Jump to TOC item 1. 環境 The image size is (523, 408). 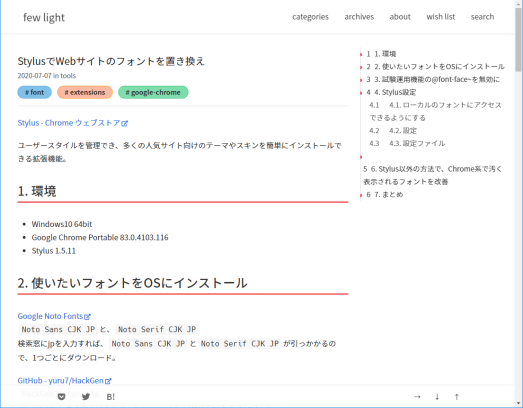tap(381, 54)
